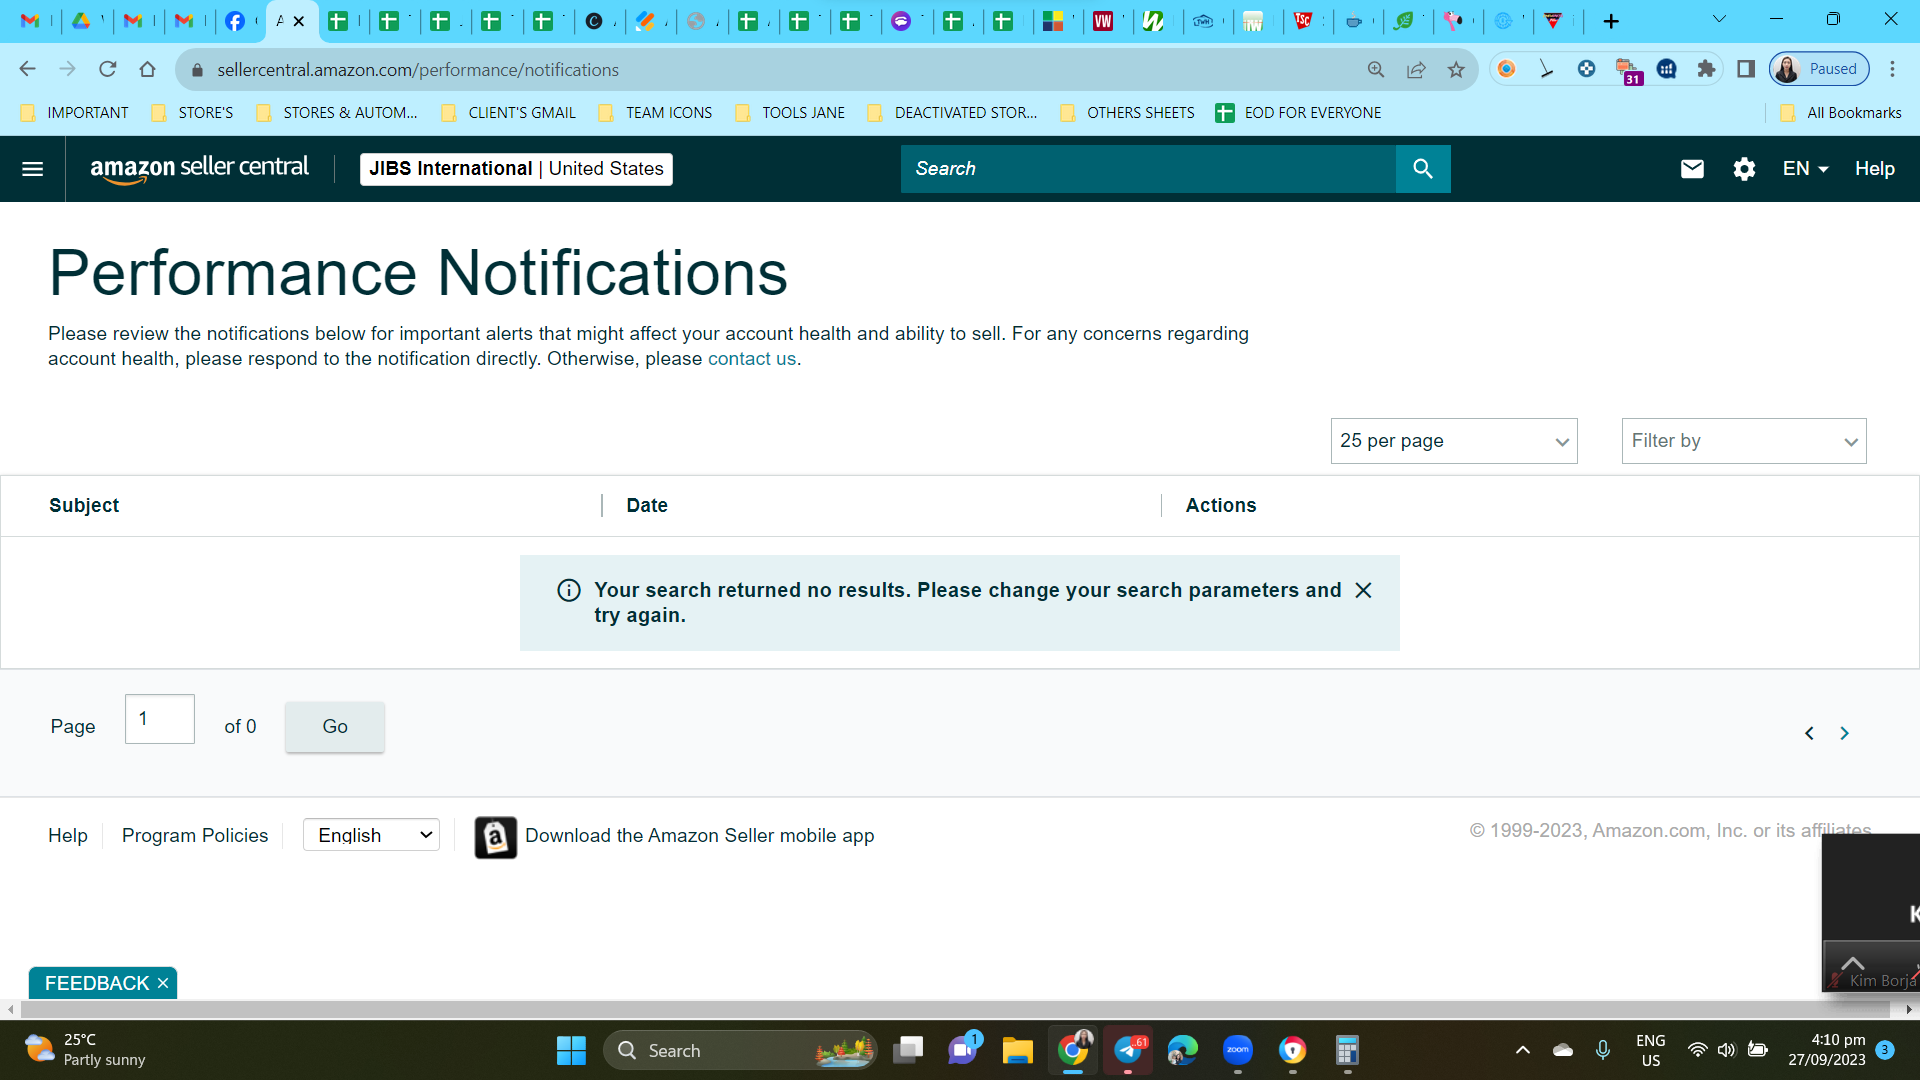Open the Help link in header
Viewport: 1920px width, 1080px height.
tap(1874, 169)
